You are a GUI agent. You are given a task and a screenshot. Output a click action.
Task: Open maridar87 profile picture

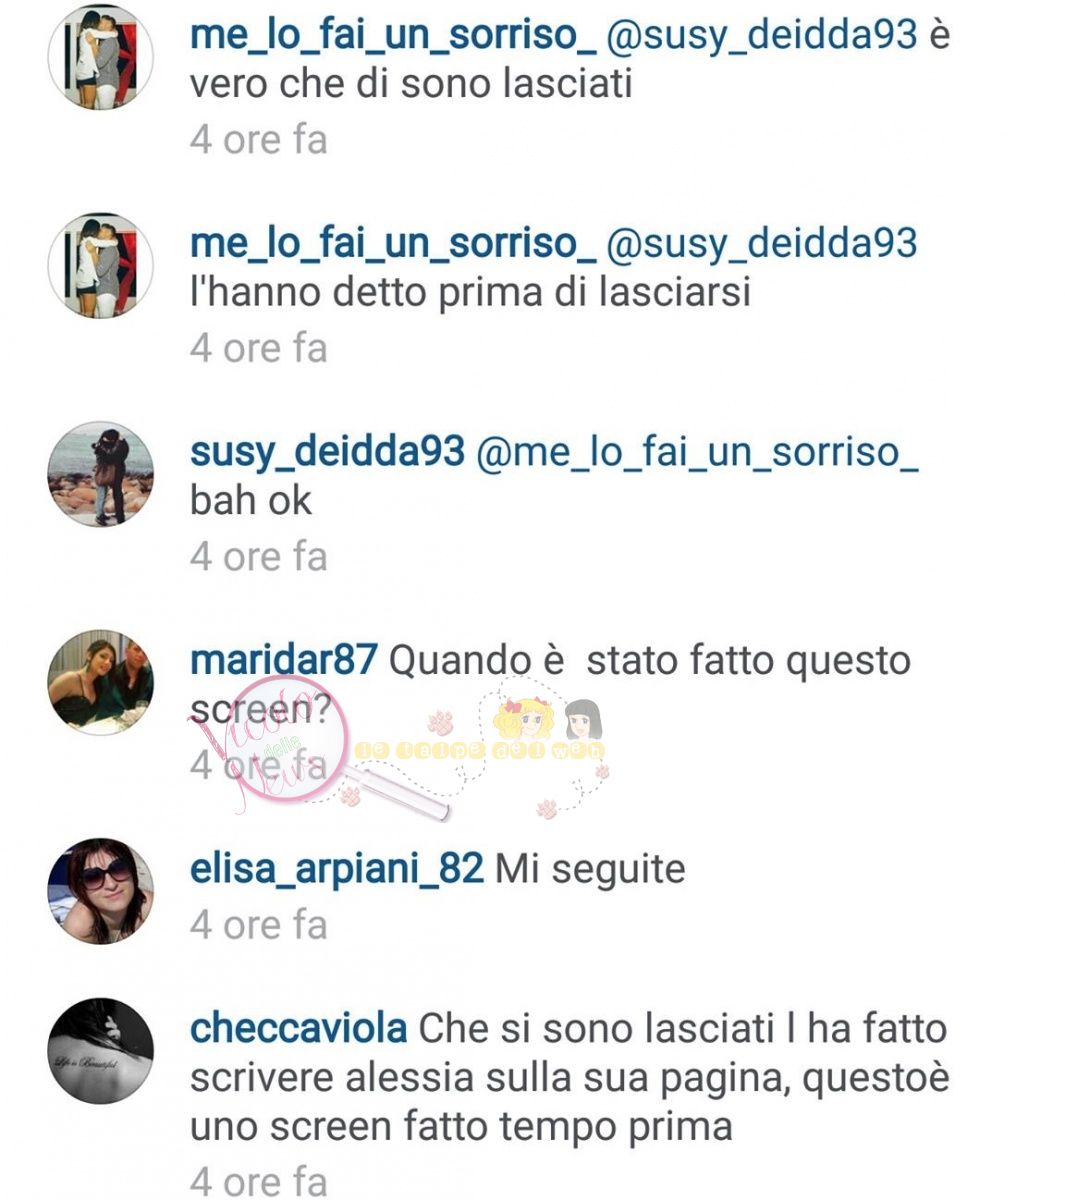coord(101,682)
